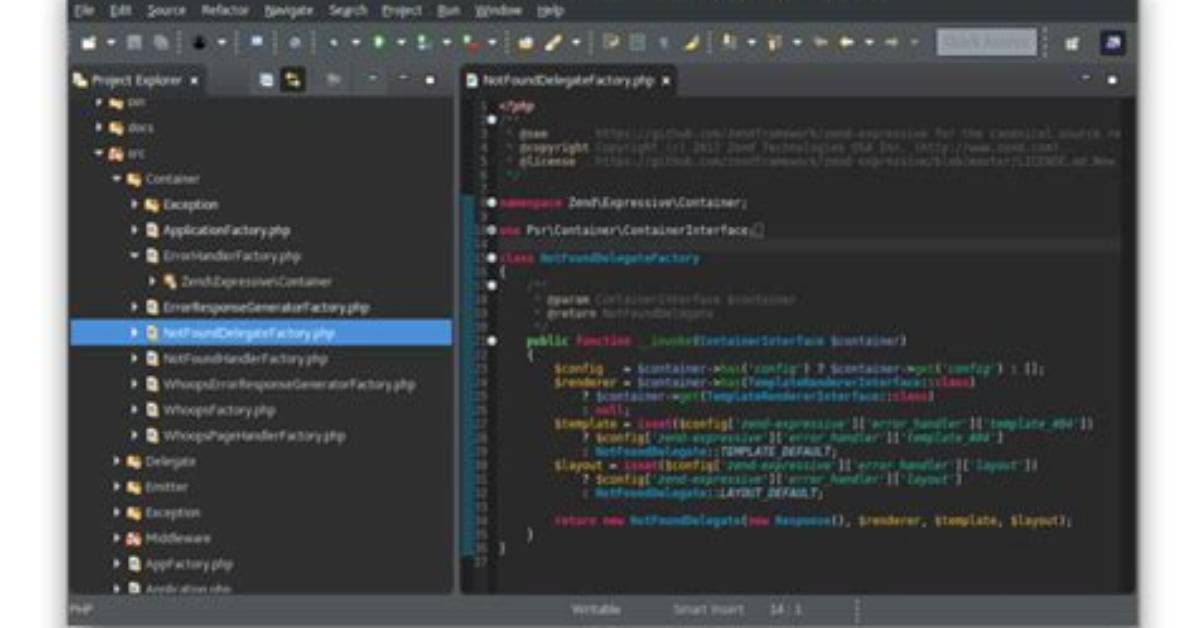This screenshot has height=628, width=1196.
Task: Click Writable in the status bar
Action: (596, 609)
